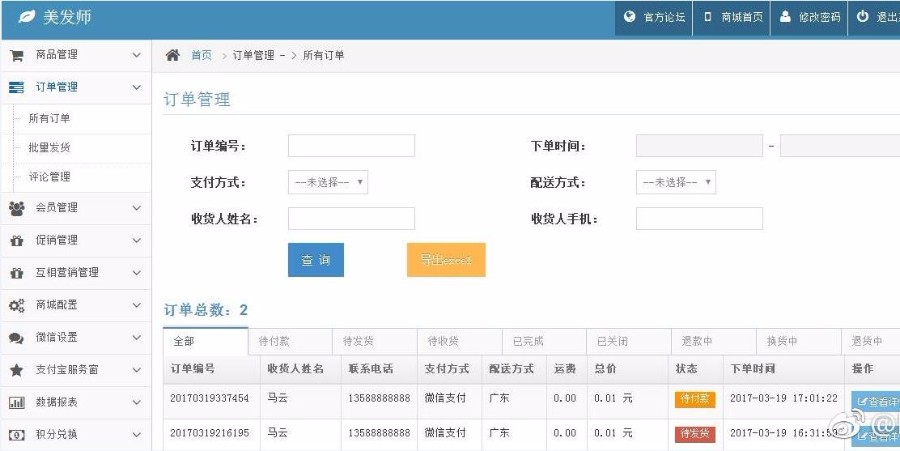Expand the 互相营销管理 menu chevron
The height and width of the screenshot is (451, 900).
point(137,273)
